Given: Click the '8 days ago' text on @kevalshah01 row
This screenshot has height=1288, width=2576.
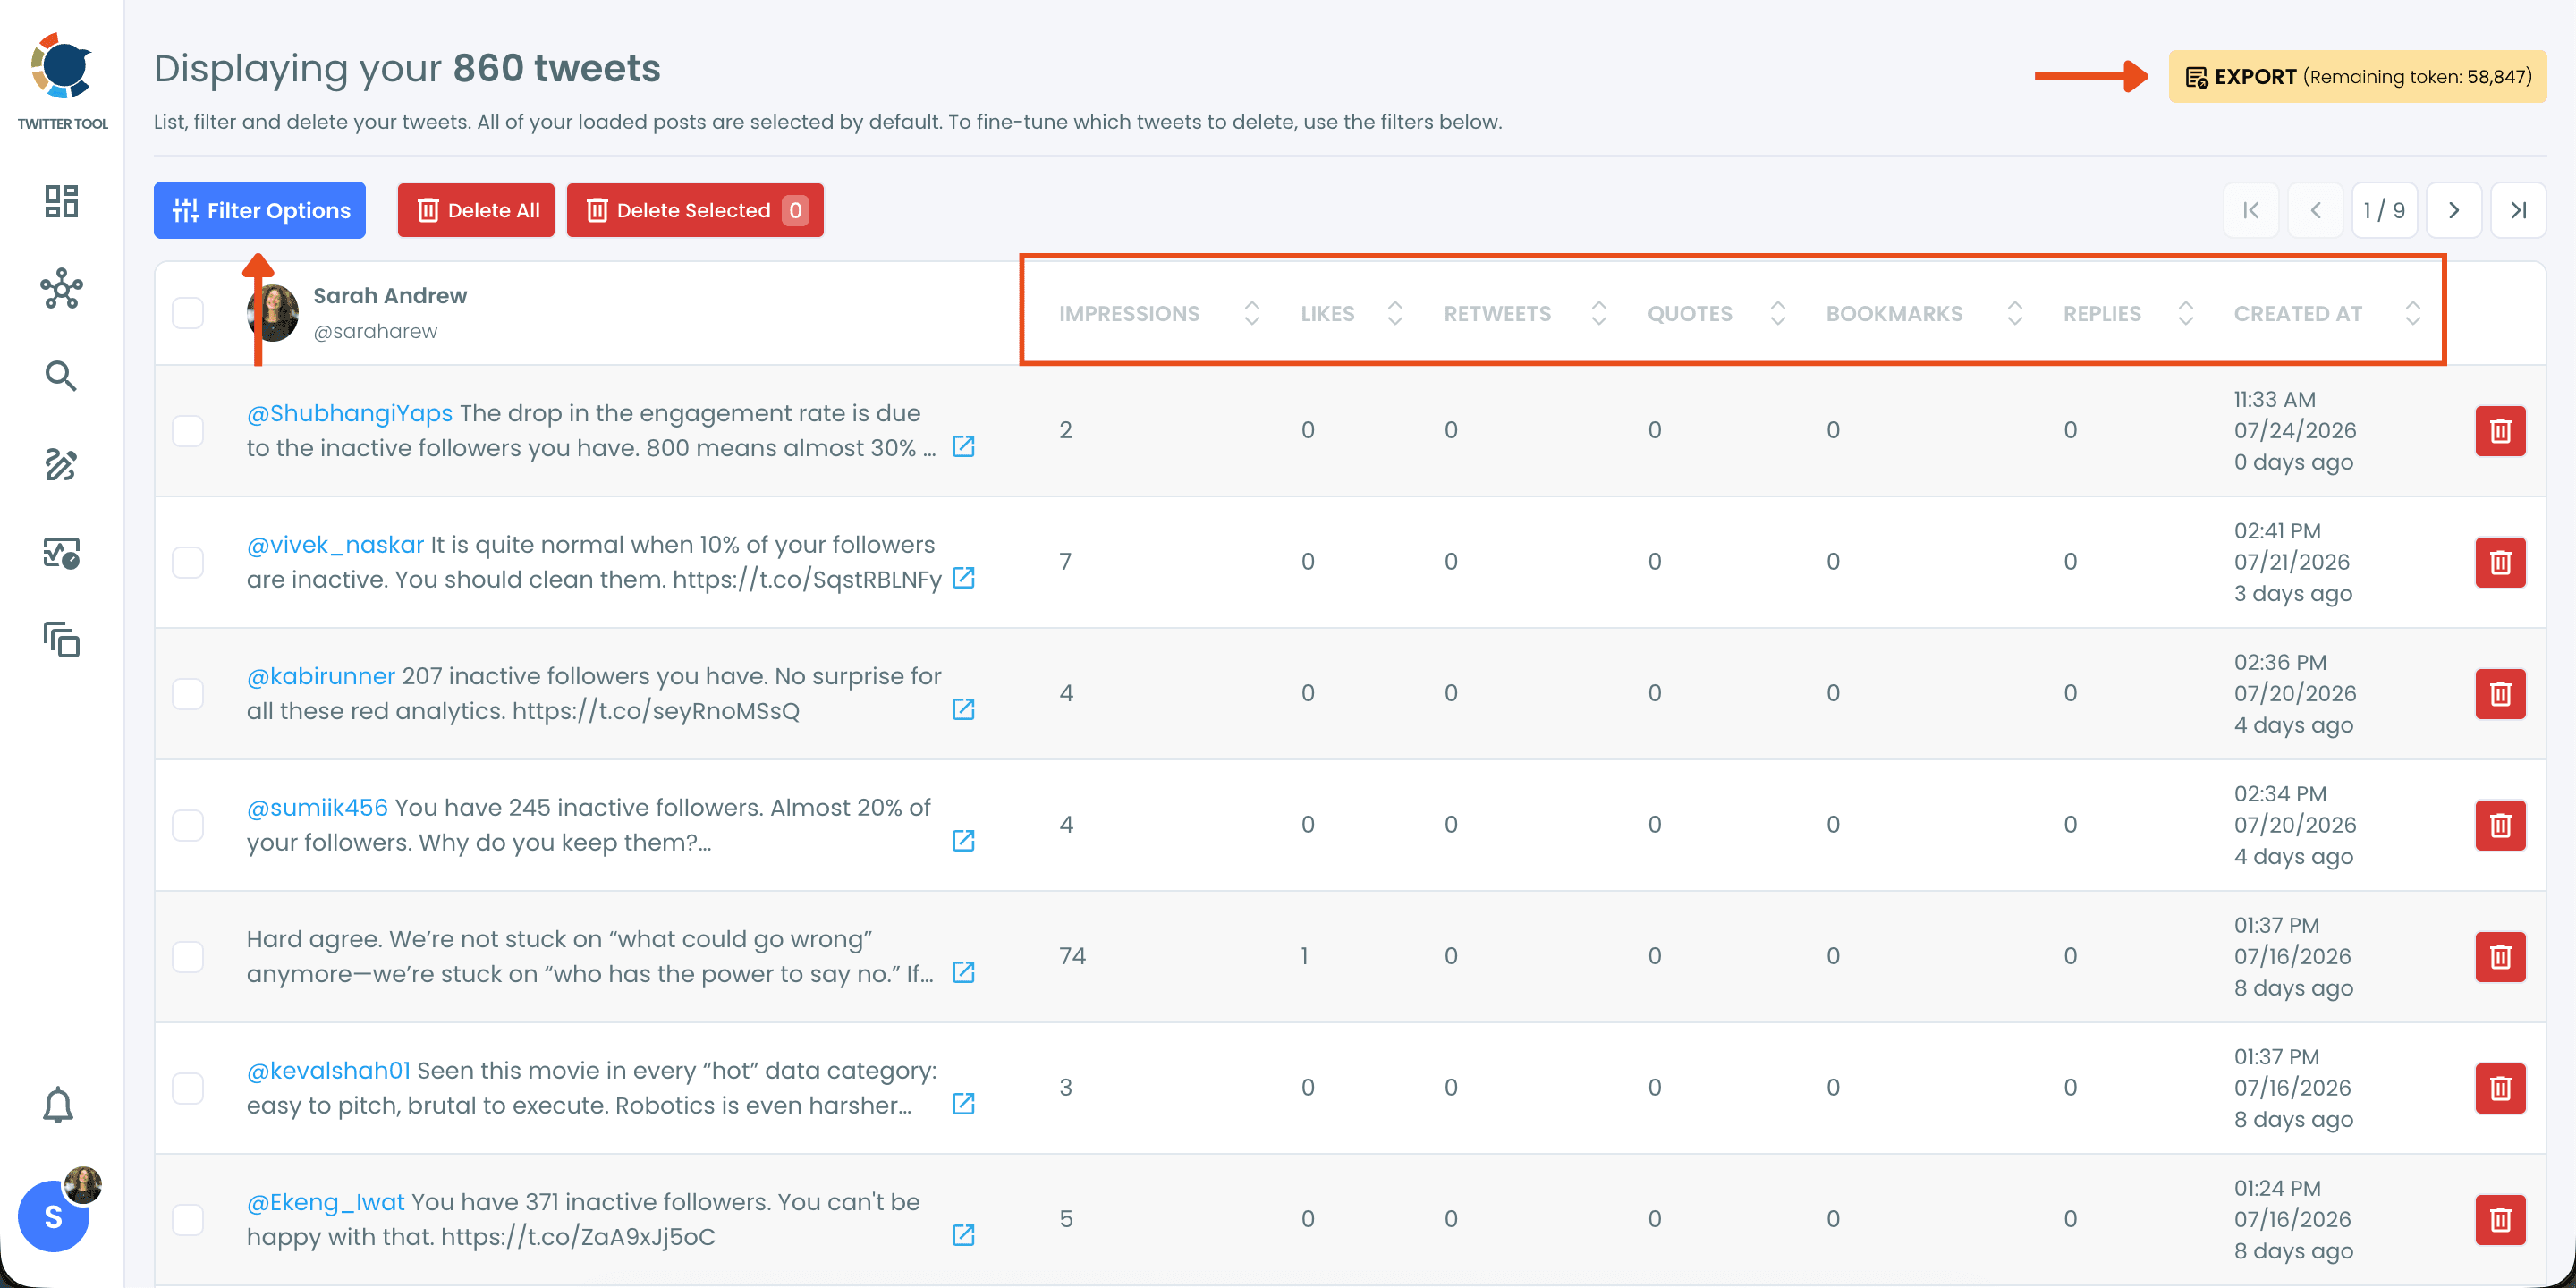Looking at the screenshot, I should (x=2293, y=1119).
